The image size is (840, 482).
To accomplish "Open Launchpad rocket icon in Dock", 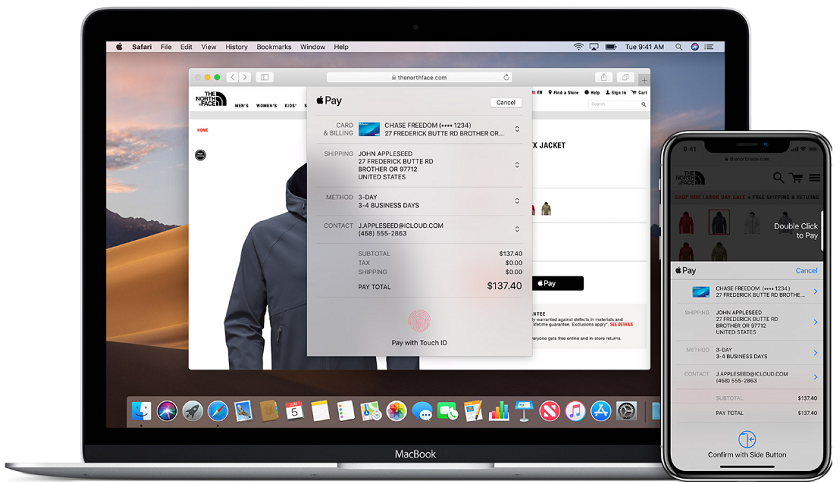I will [192, 411].
